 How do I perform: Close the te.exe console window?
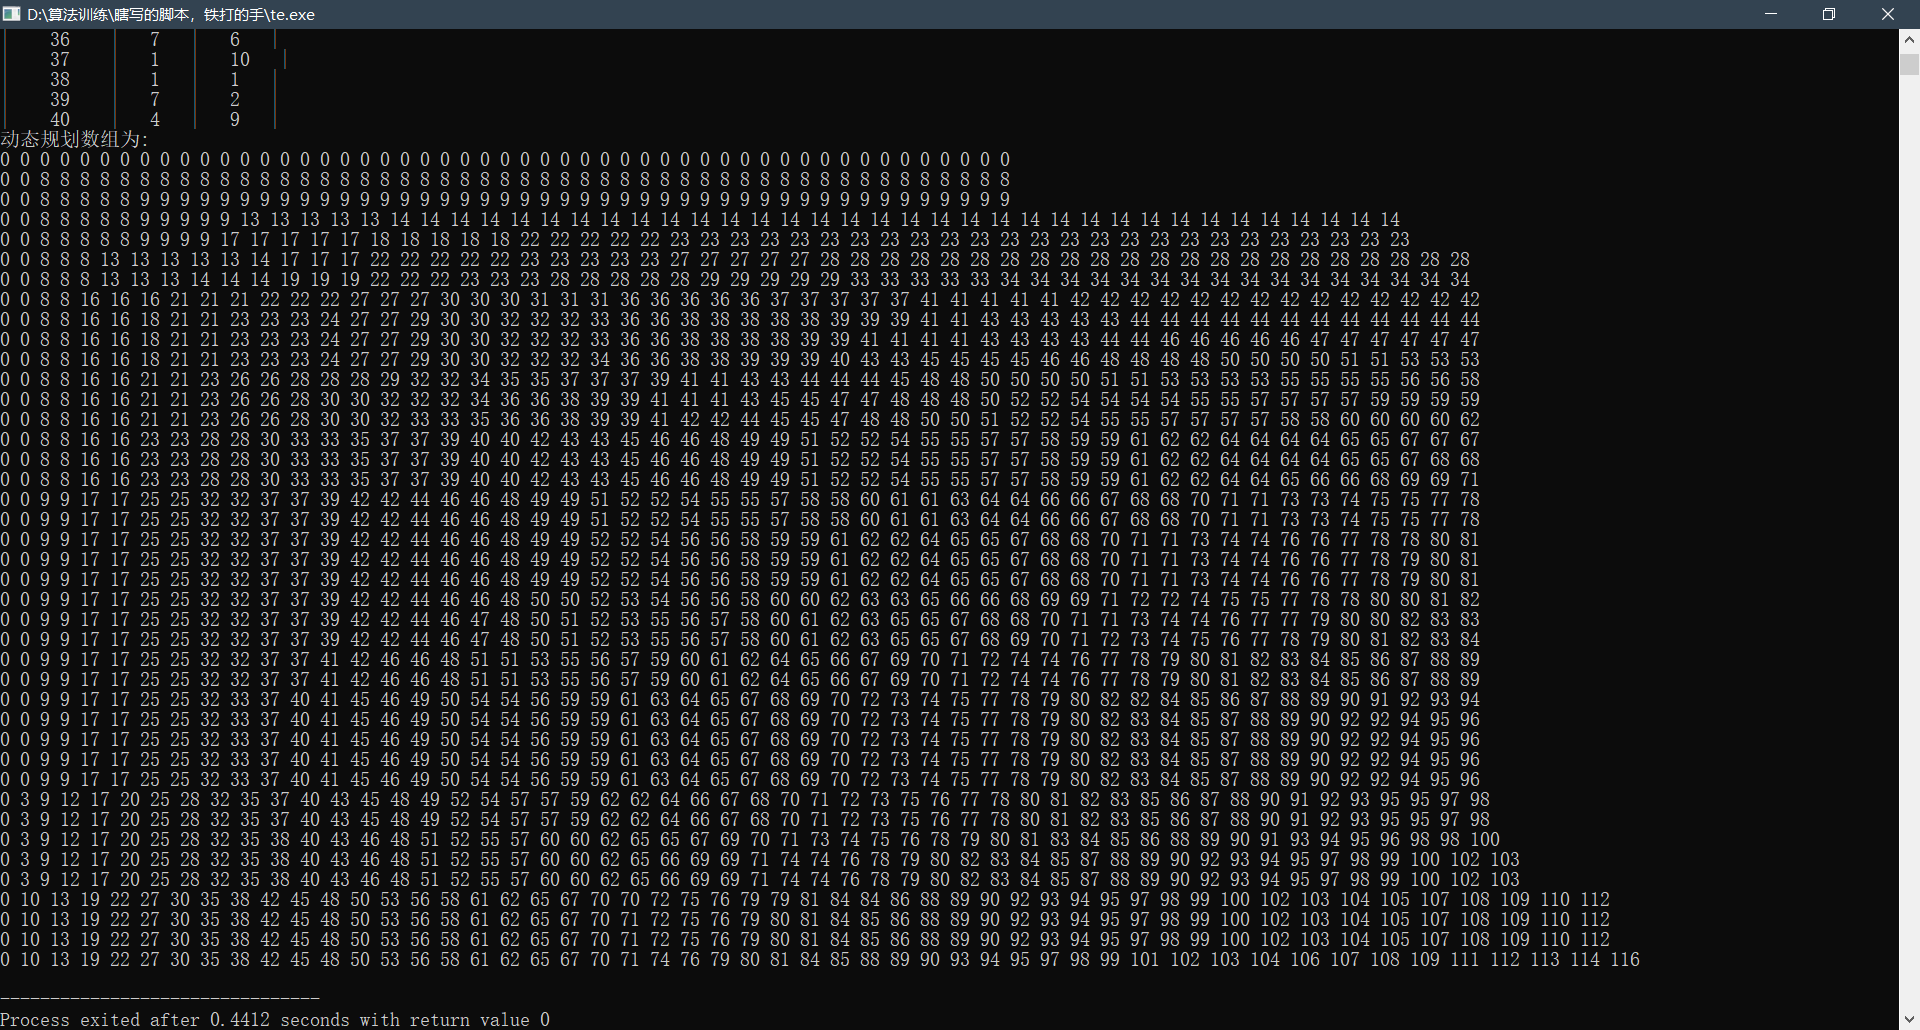point(1888,14)
